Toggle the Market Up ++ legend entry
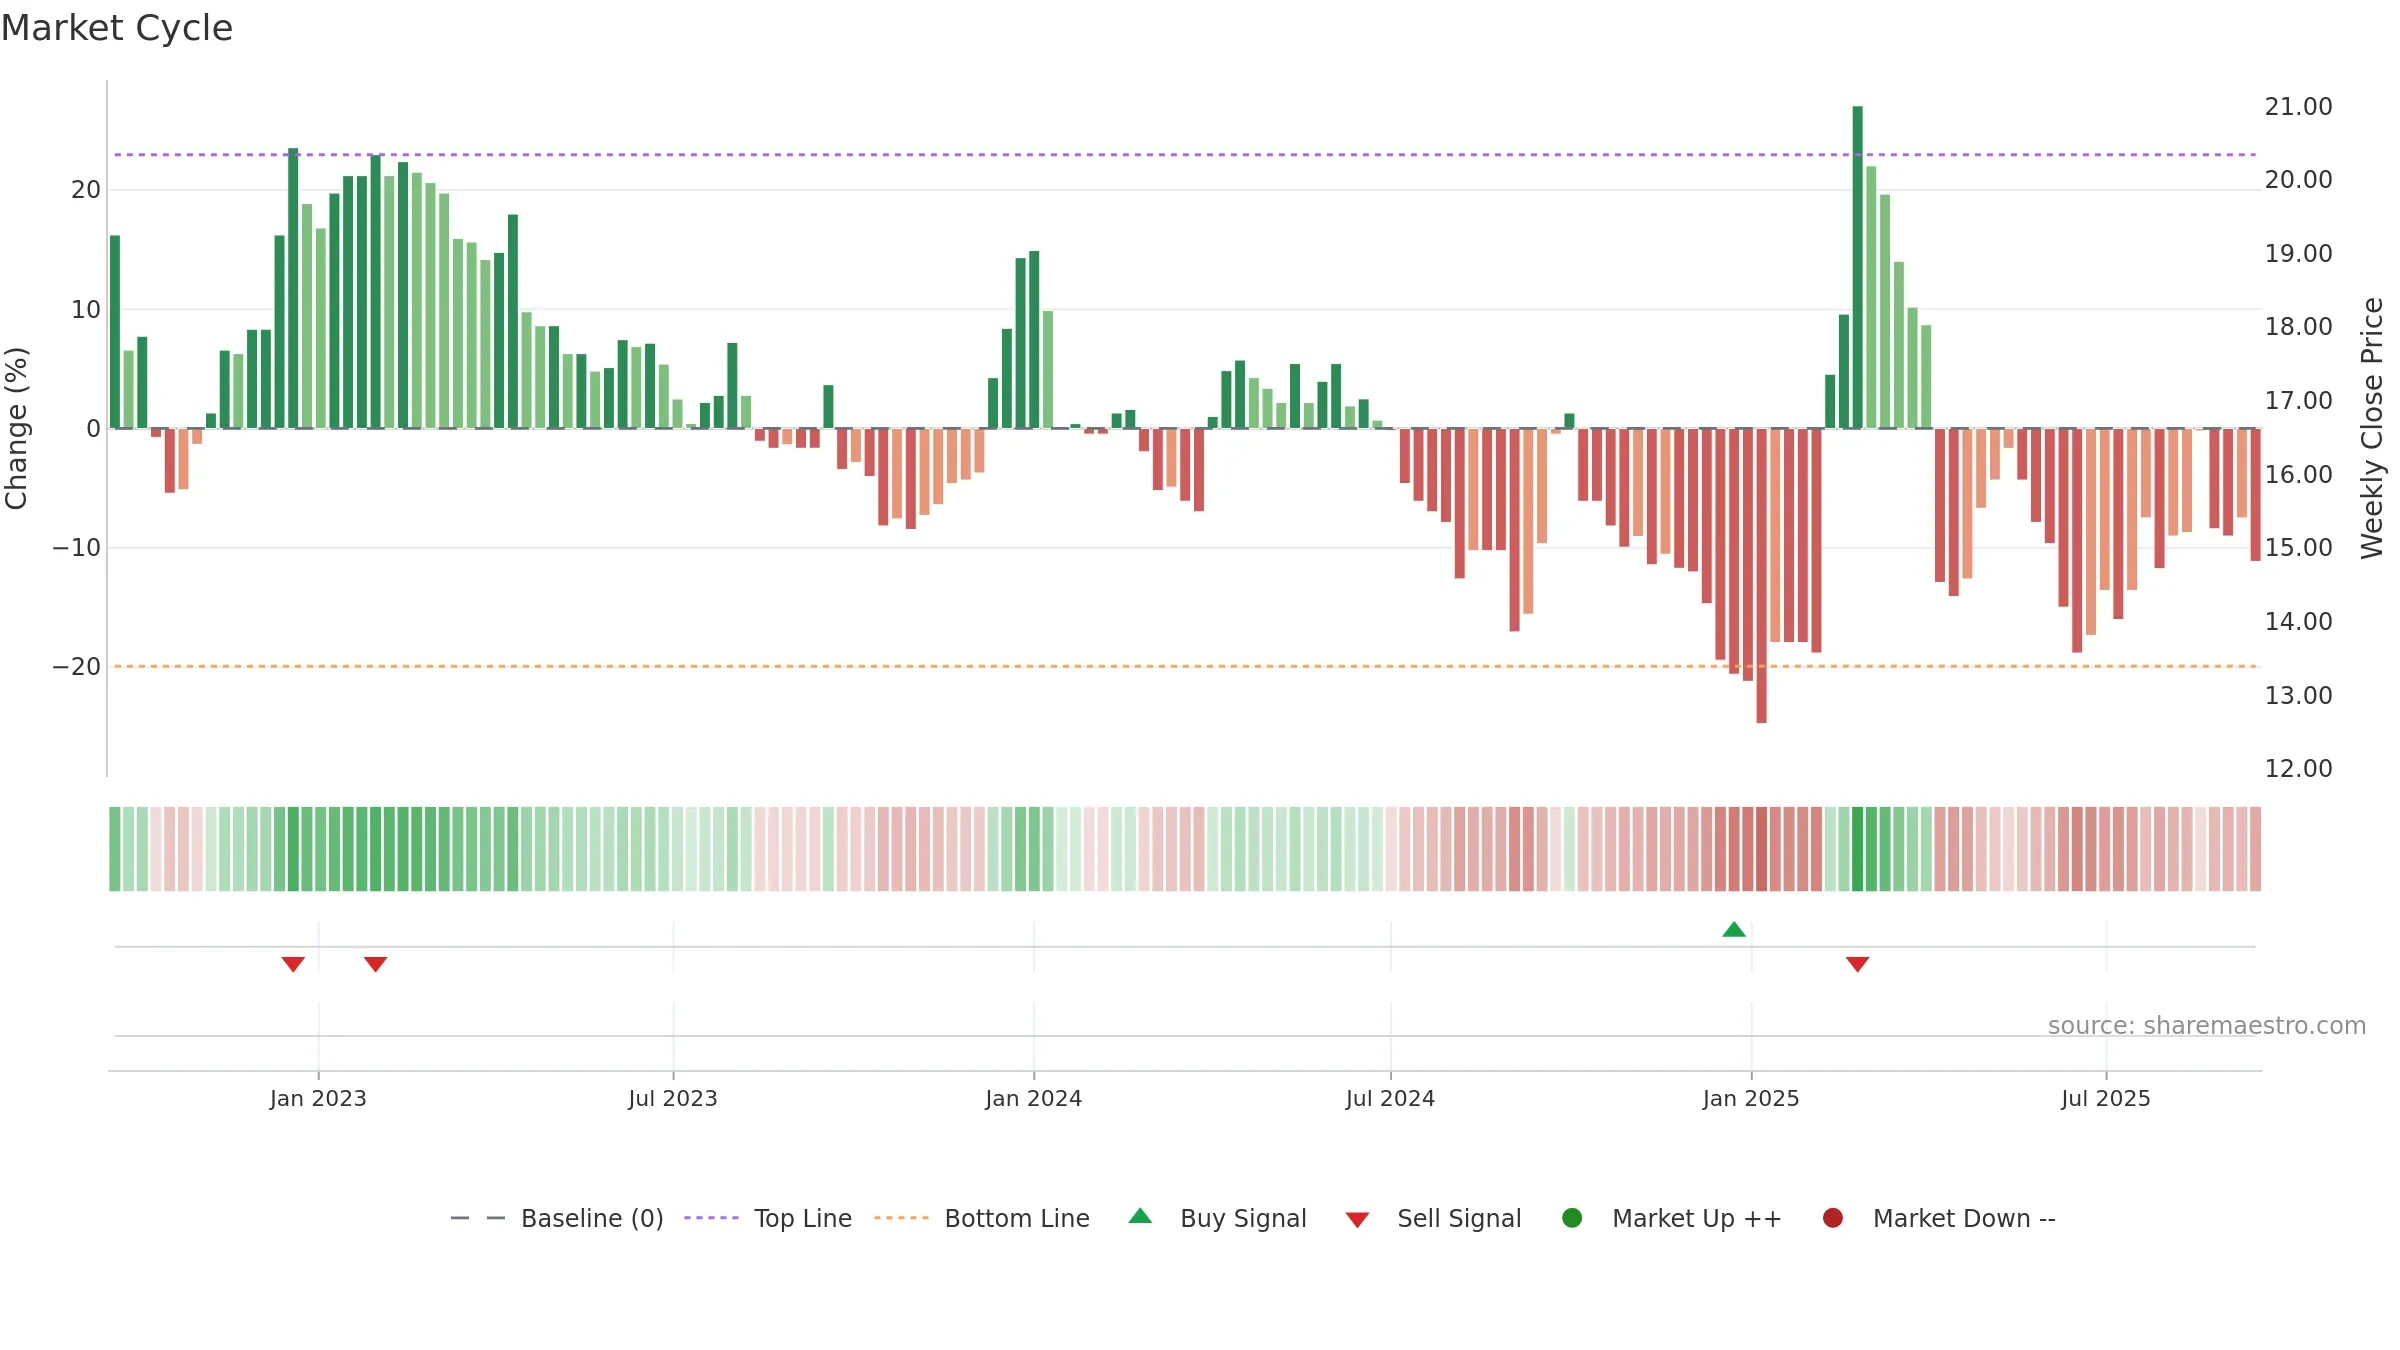The width and height of the screenshot is (2400, 1350). 1671,1218
